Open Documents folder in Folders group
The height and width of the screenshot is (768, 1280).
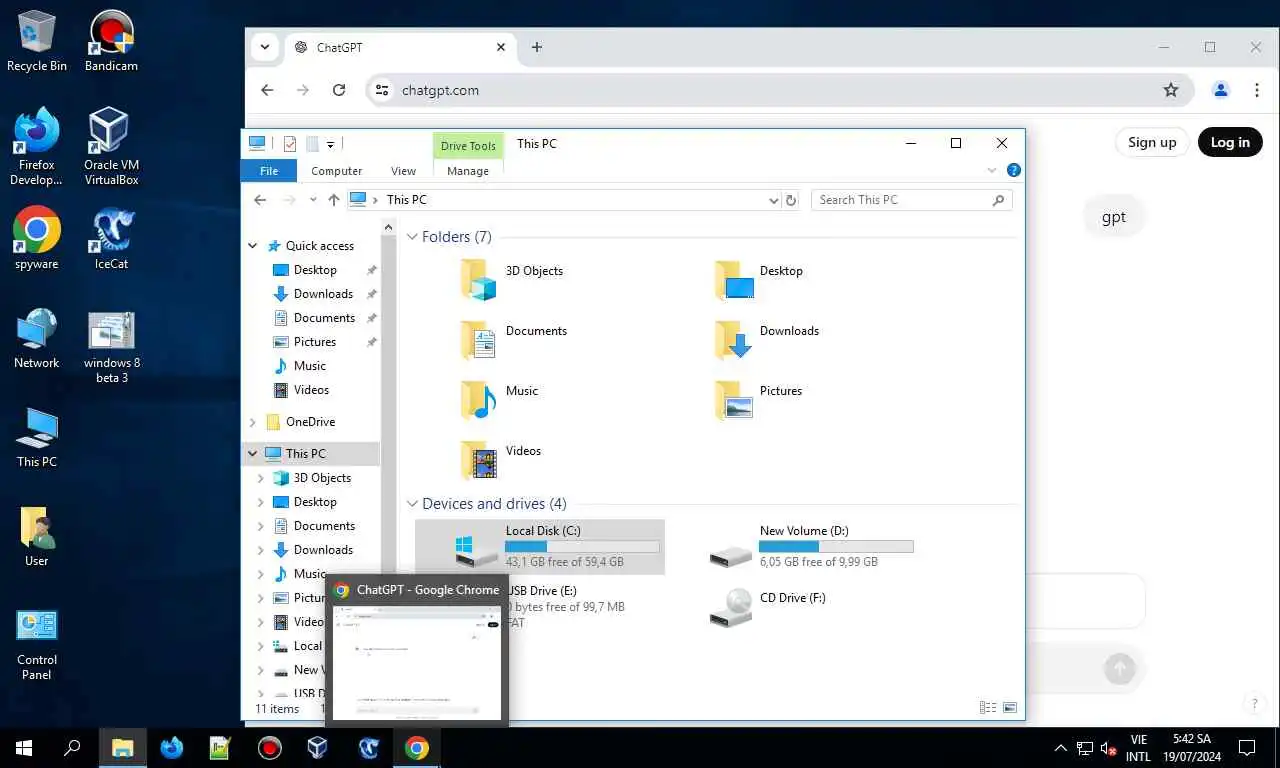(x=515, y=339)
